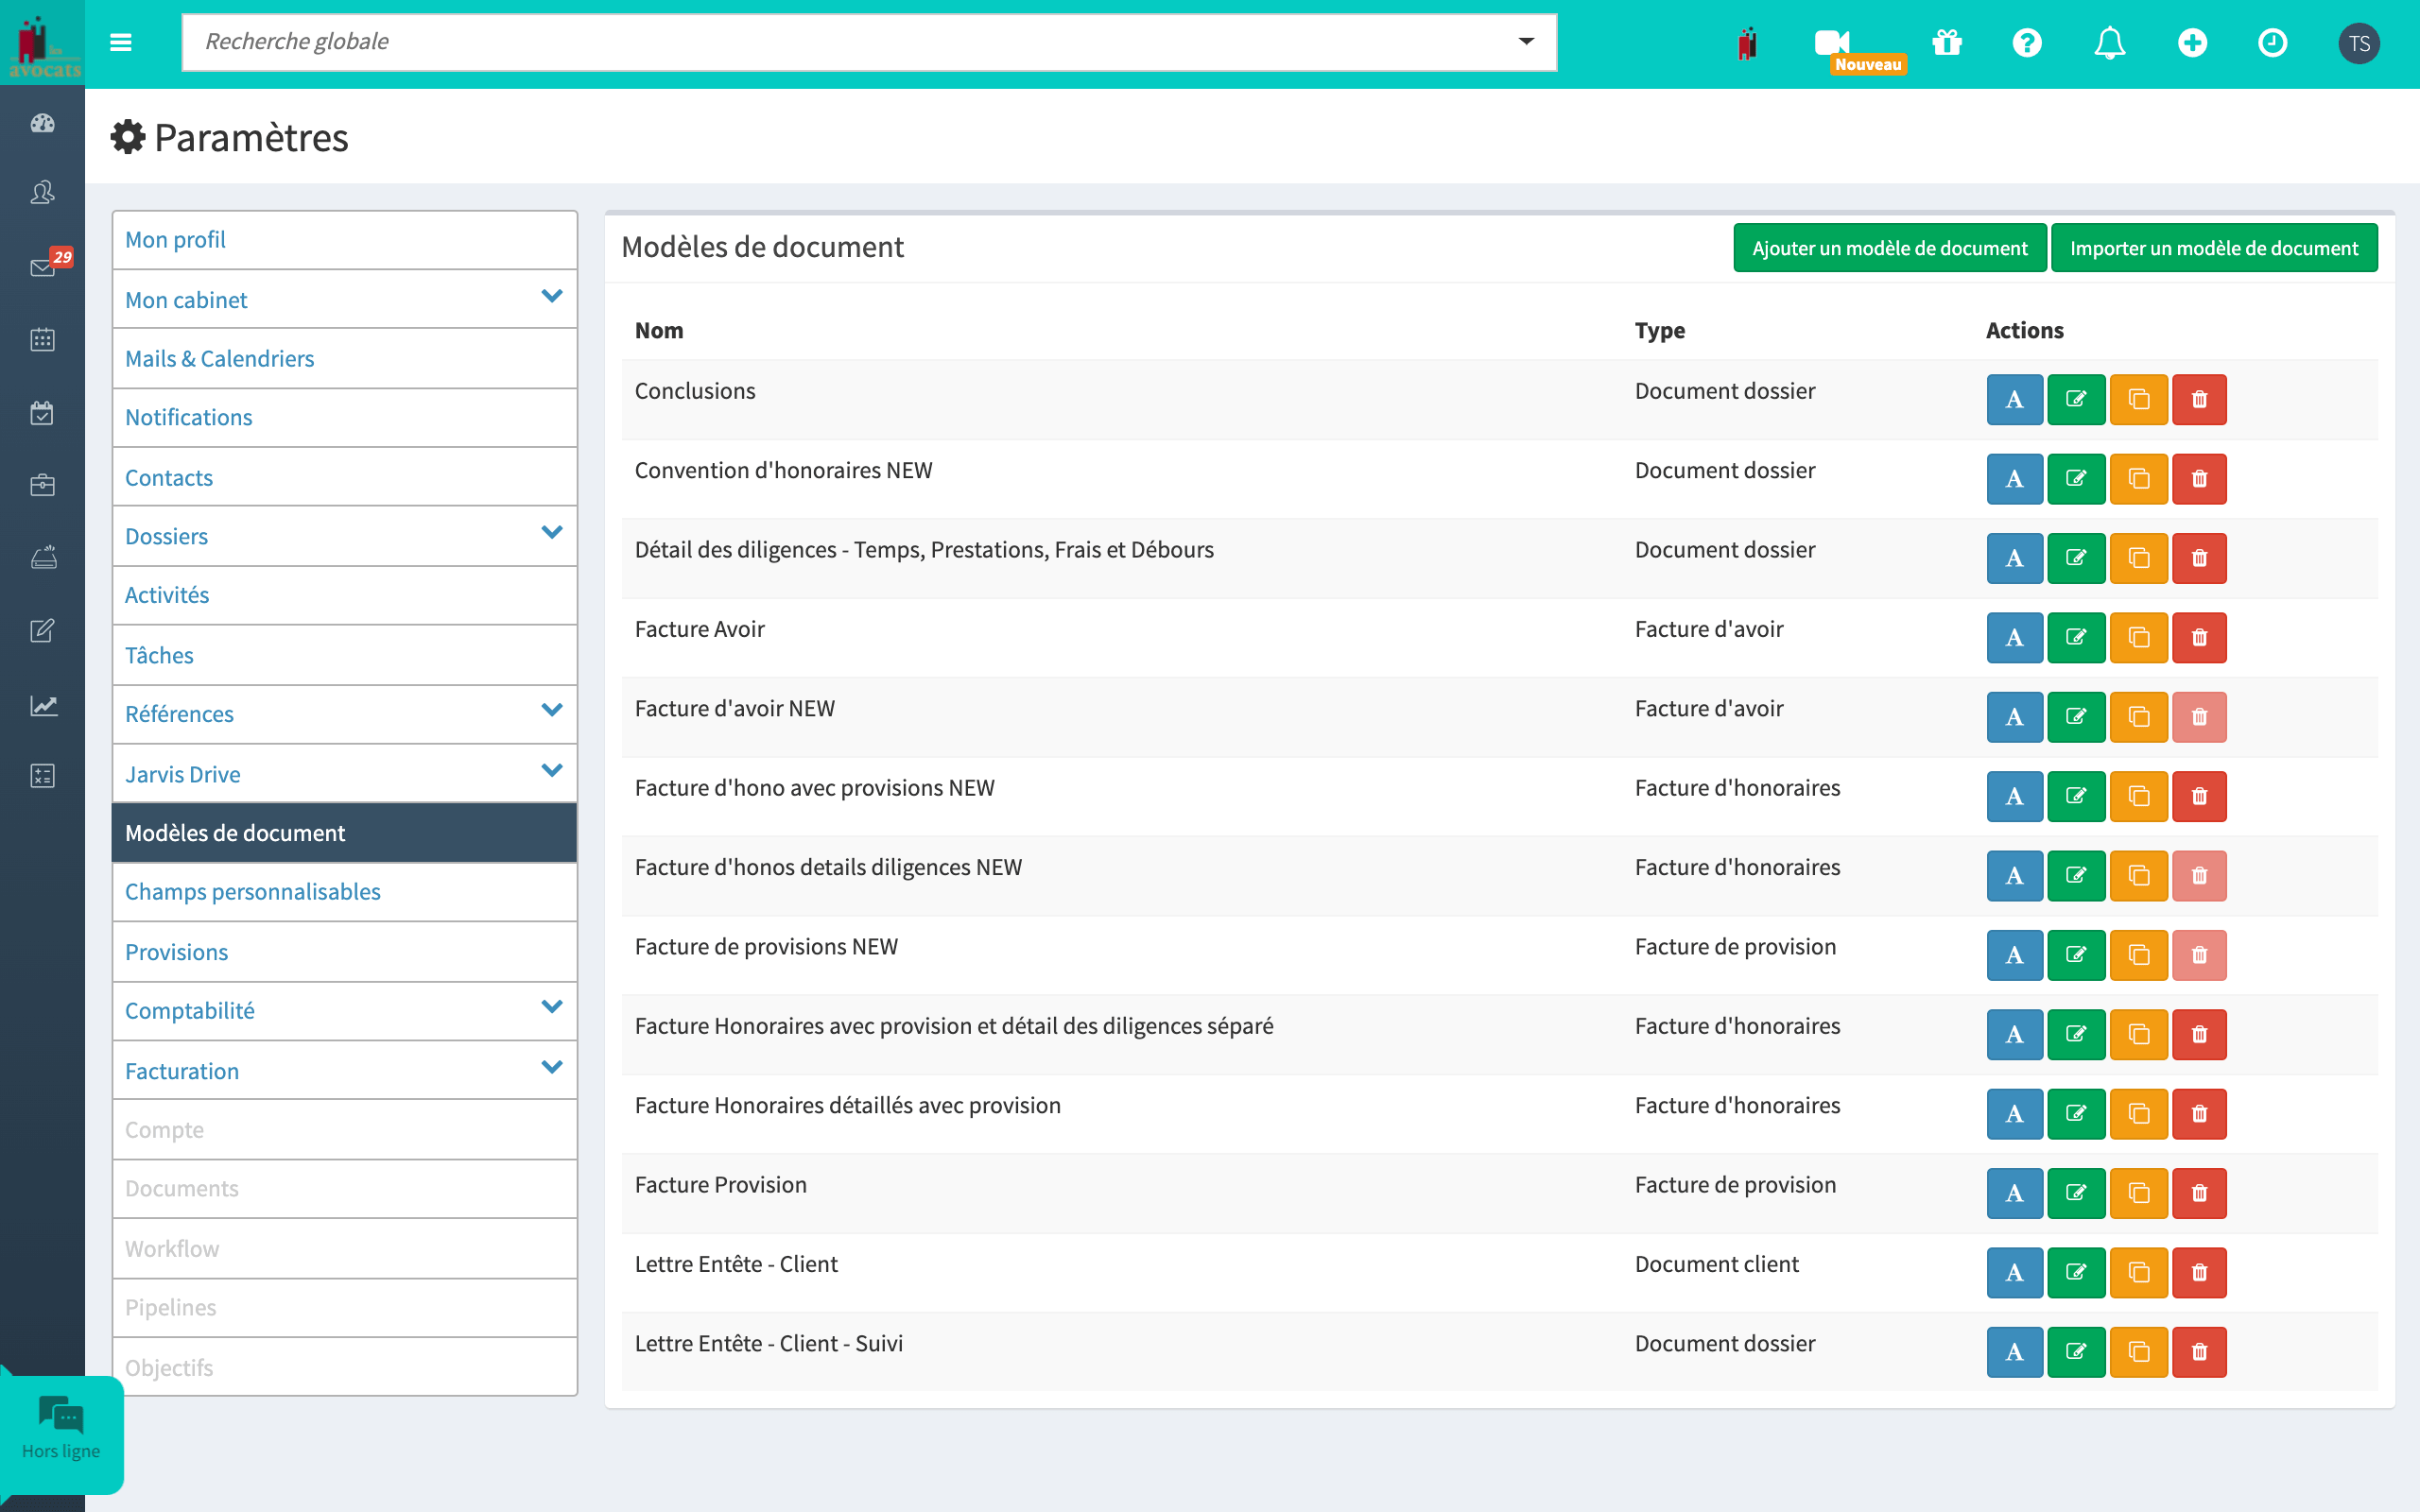This screenshot has height=1512, width=2420.
Task: Click the duplicate icon for Lettre Entête - Client
Action: pyautogui.click(x=2137, y=1272)
